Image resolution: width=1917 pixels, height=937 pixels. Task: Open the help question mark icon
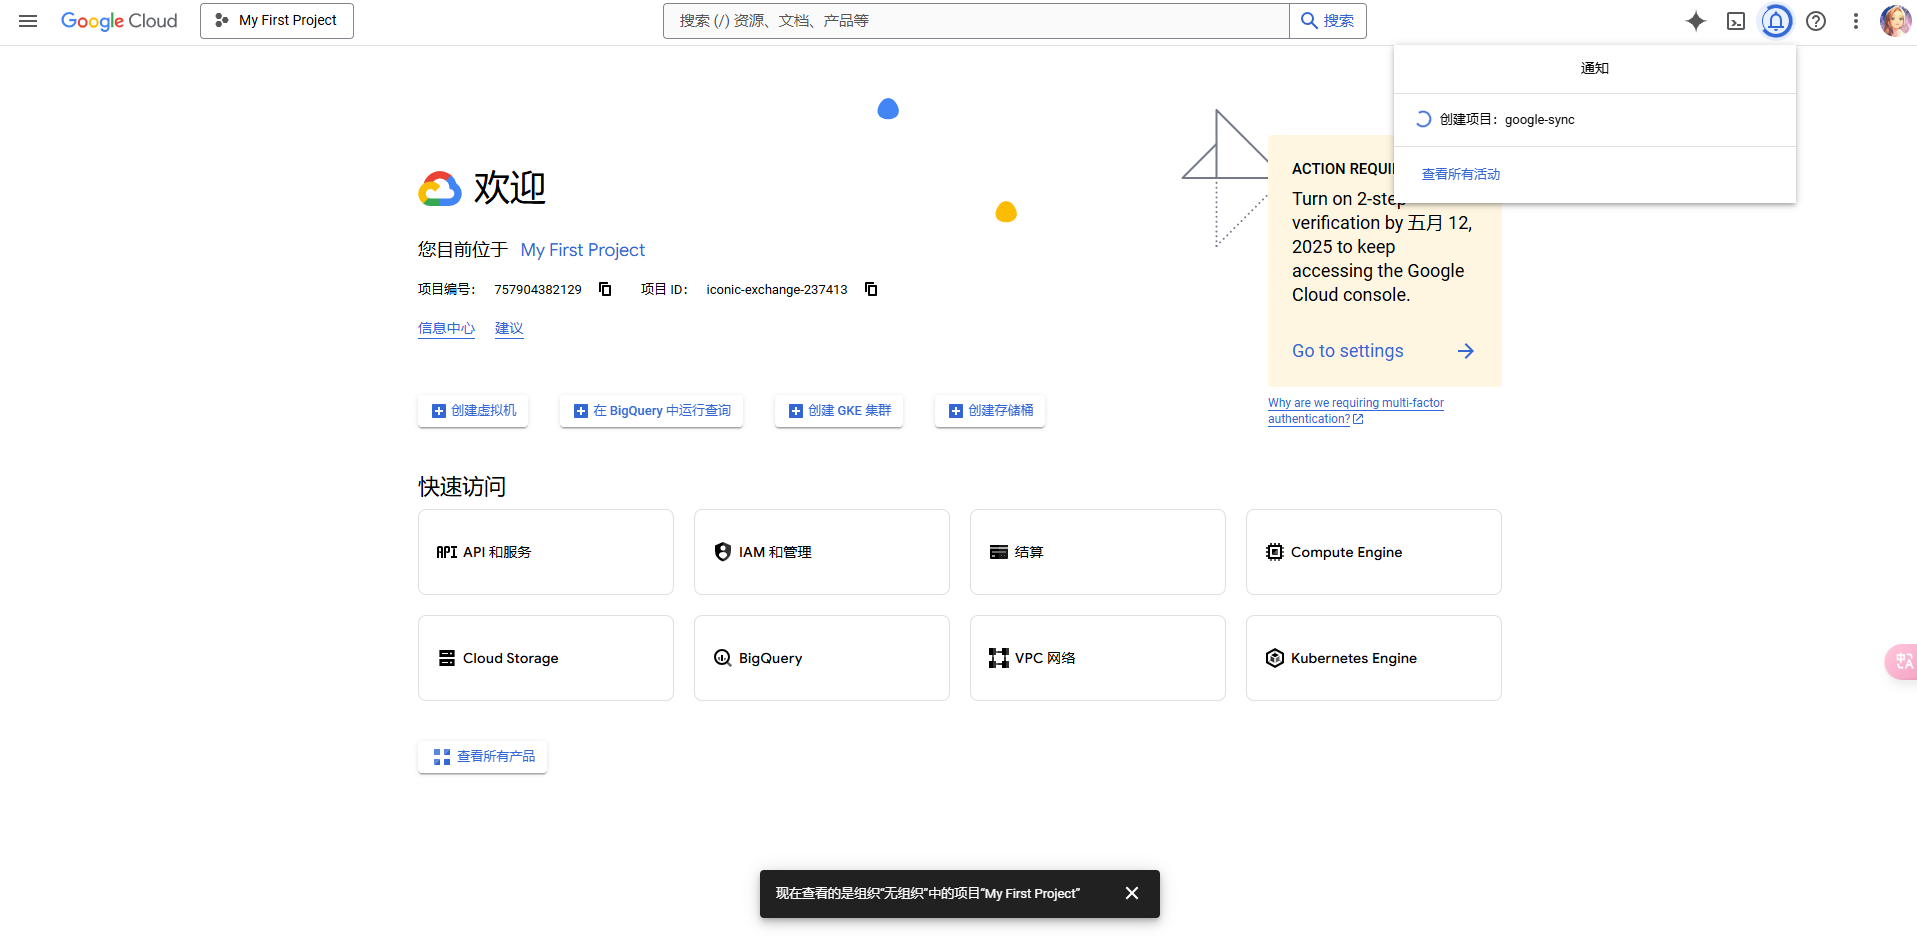pyautogui.click(x=1816, y=21)
